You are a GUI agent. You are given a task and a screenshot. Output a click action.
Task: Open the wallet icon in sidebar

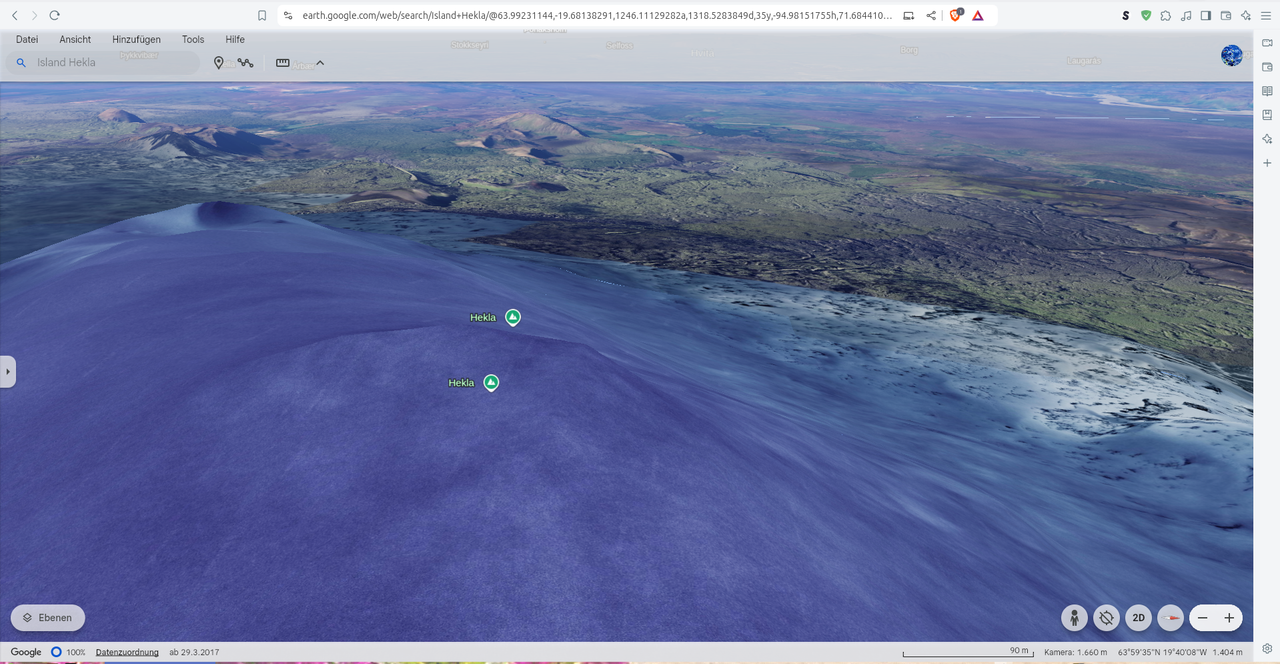1267,67
